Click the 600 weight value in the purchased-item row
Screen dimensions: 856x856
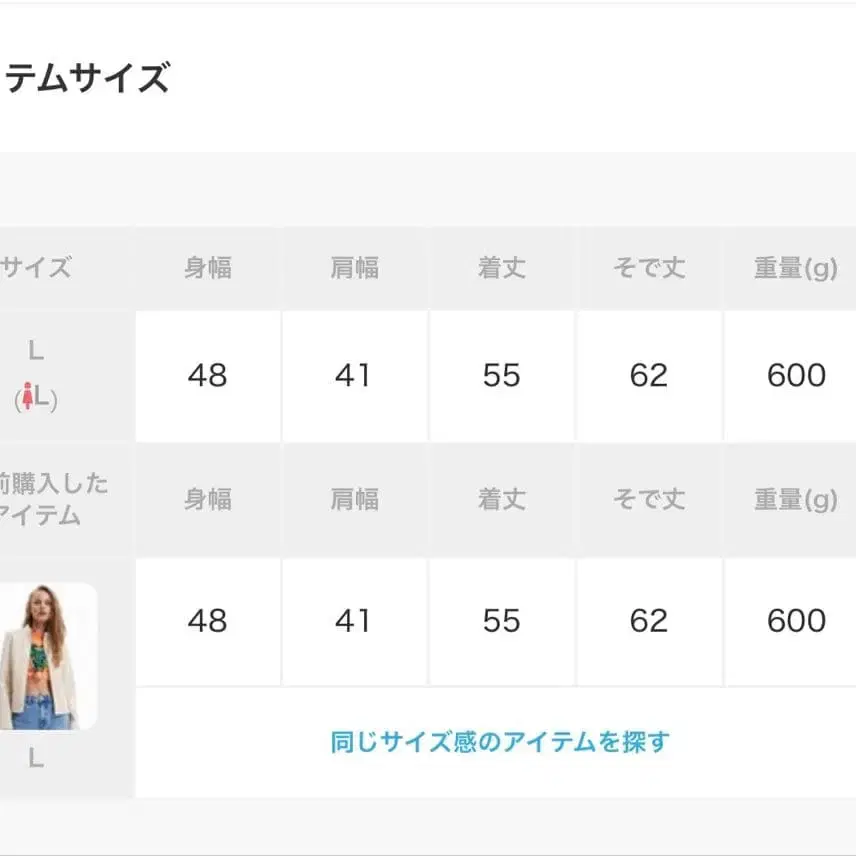796,621
